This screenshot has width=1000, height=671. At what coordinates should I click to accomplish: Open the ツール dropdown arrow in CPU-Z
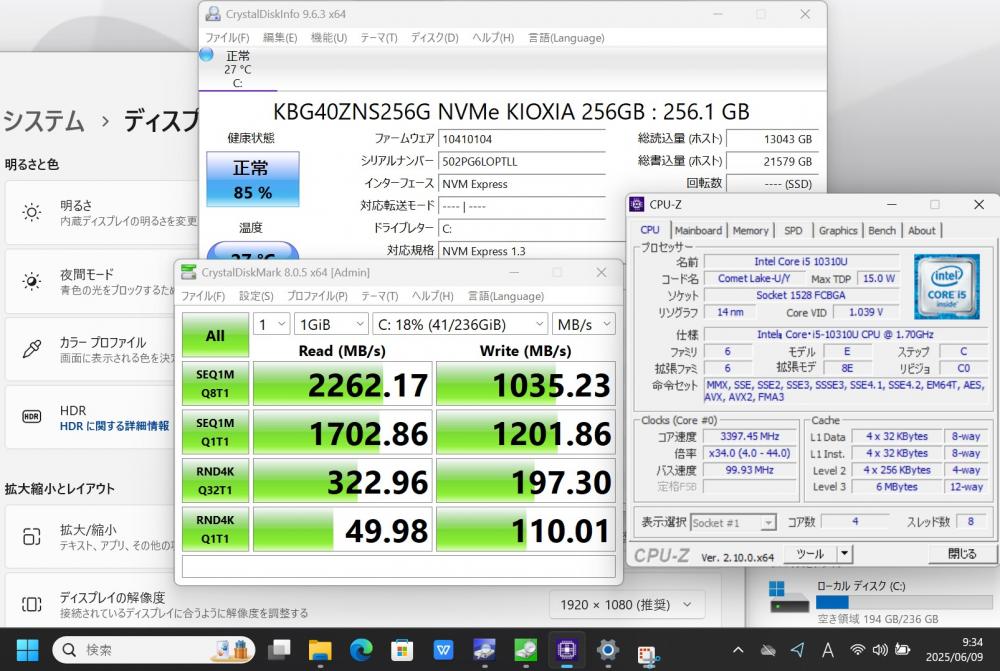[x=844, y=554]
